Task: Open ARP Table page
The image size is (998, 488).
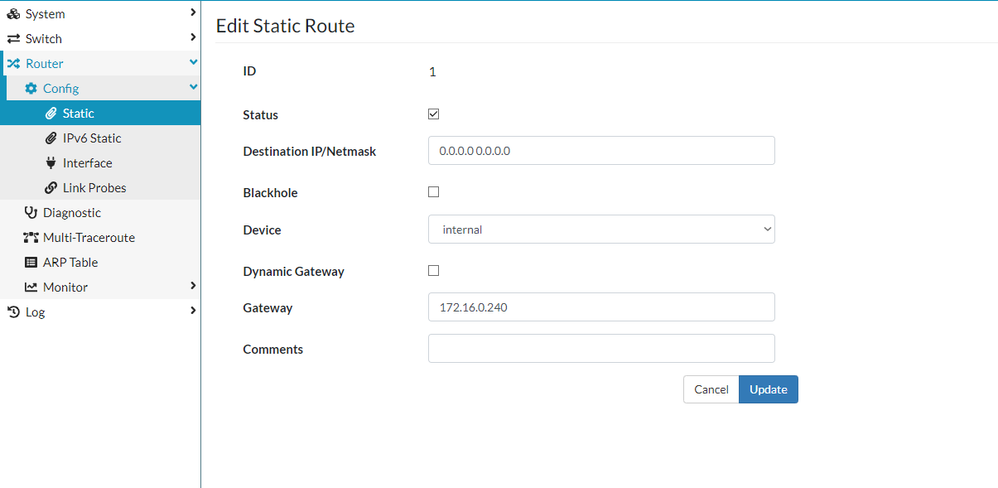Action: [69, 262]
